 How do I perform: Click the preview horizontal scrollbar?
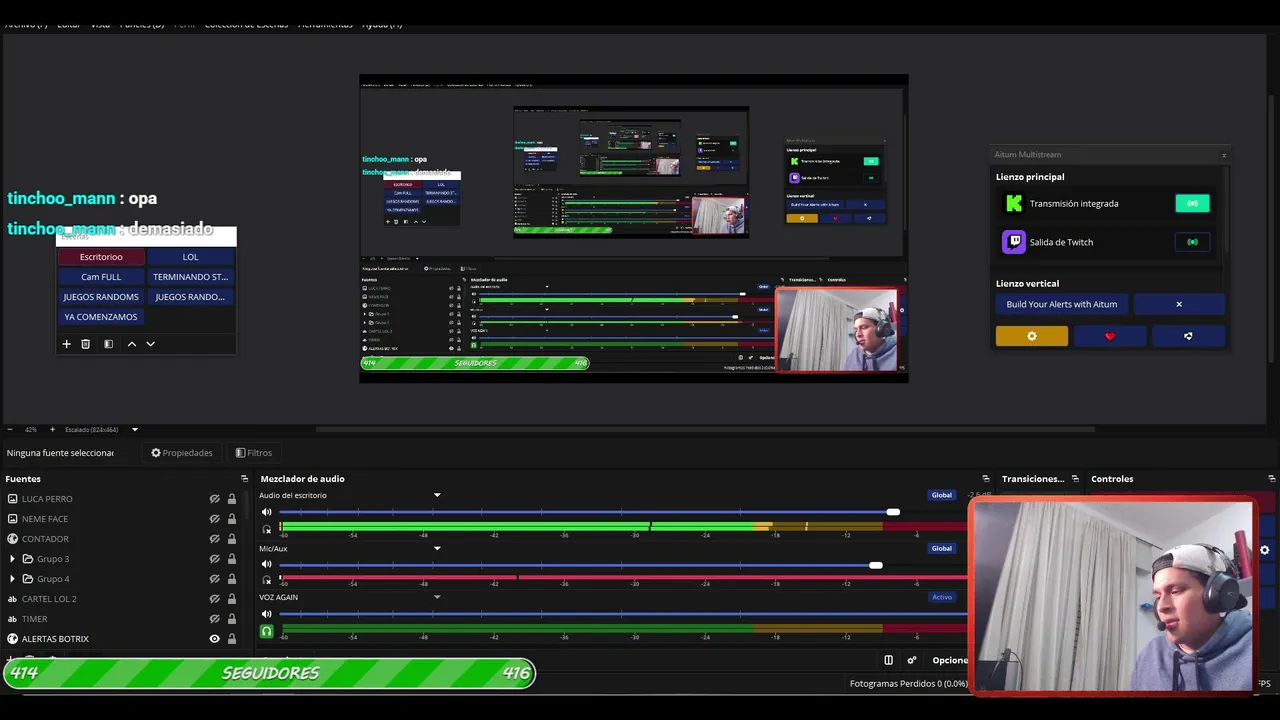pyautogui.click(x=705, y=430)
